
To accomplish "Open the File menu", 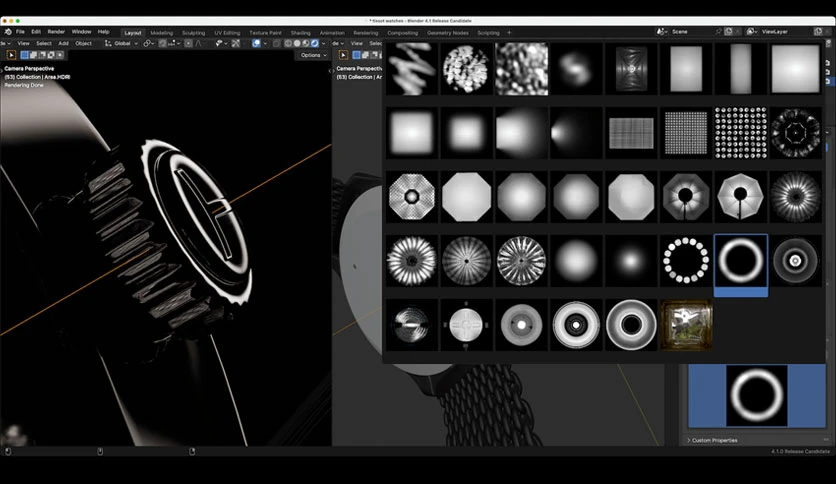I will [20, 32].
